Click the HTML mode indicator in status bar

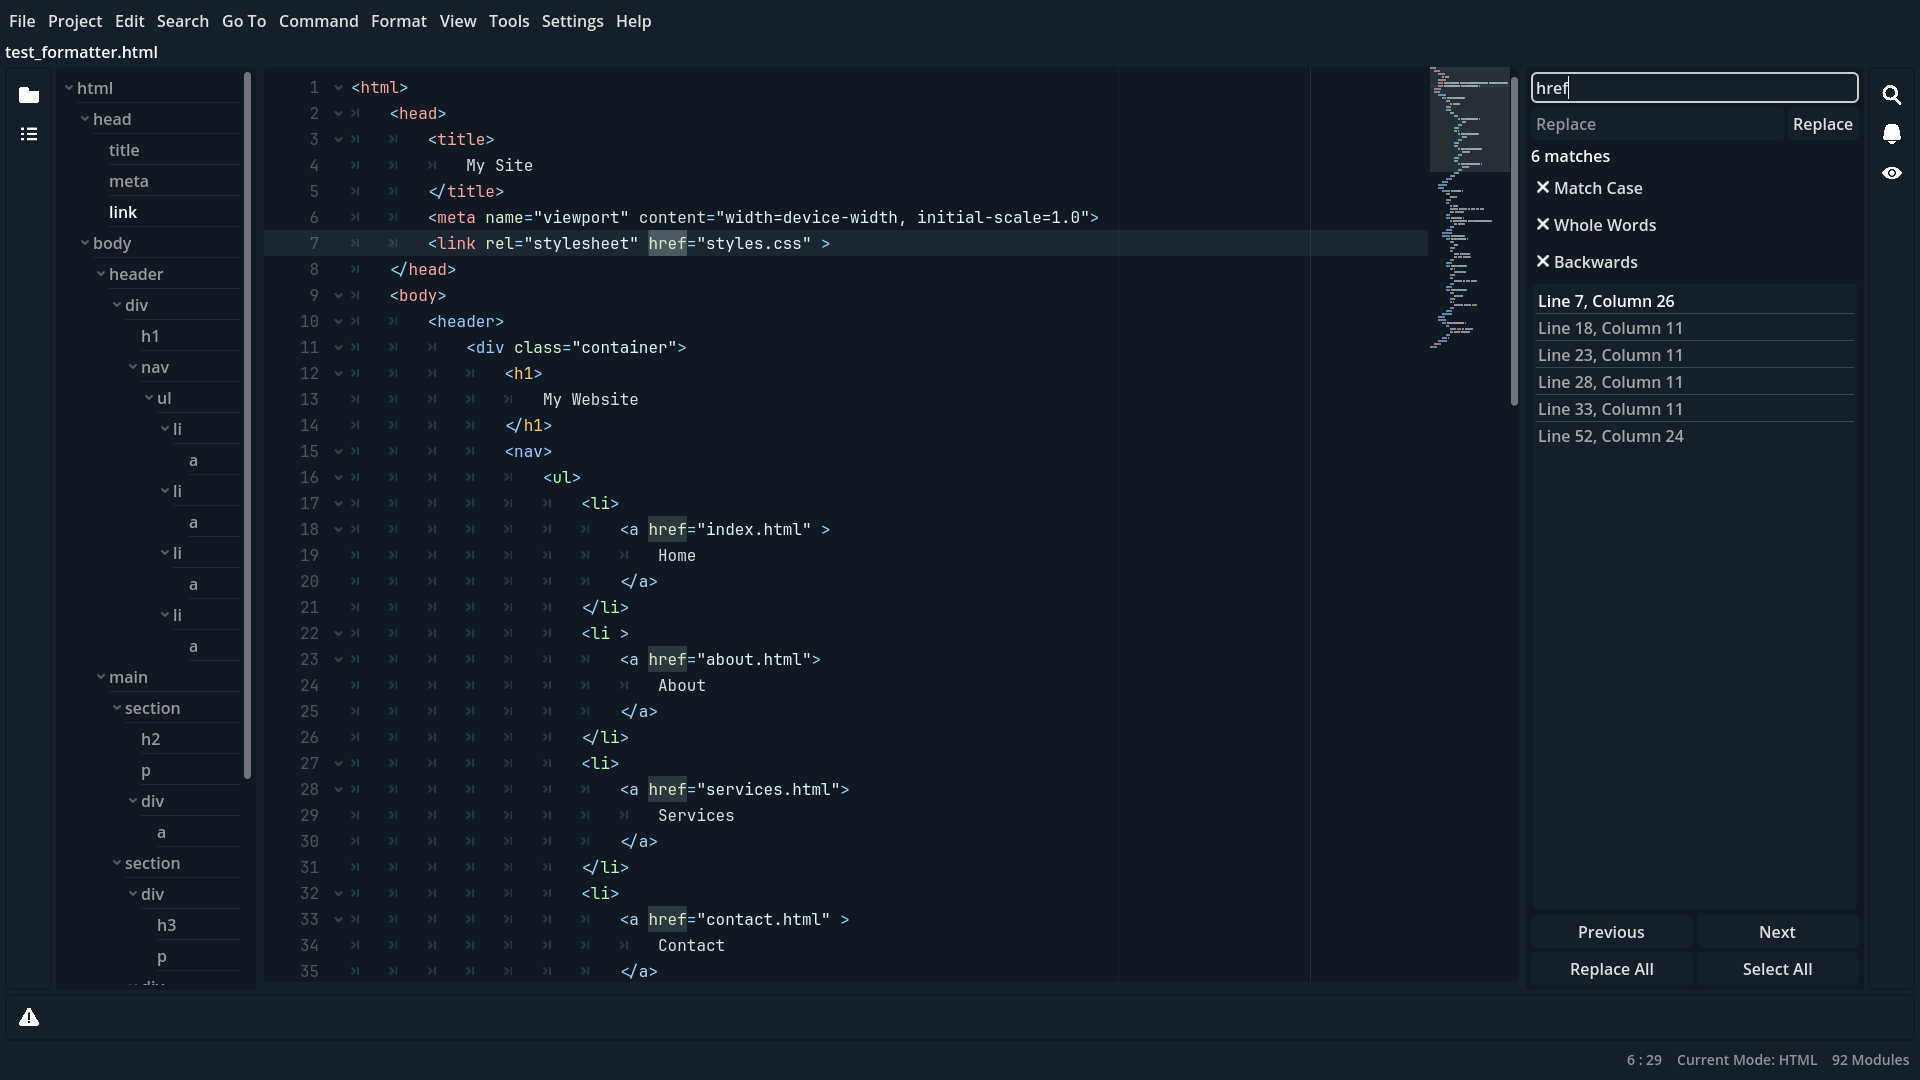(1747, 1060)
